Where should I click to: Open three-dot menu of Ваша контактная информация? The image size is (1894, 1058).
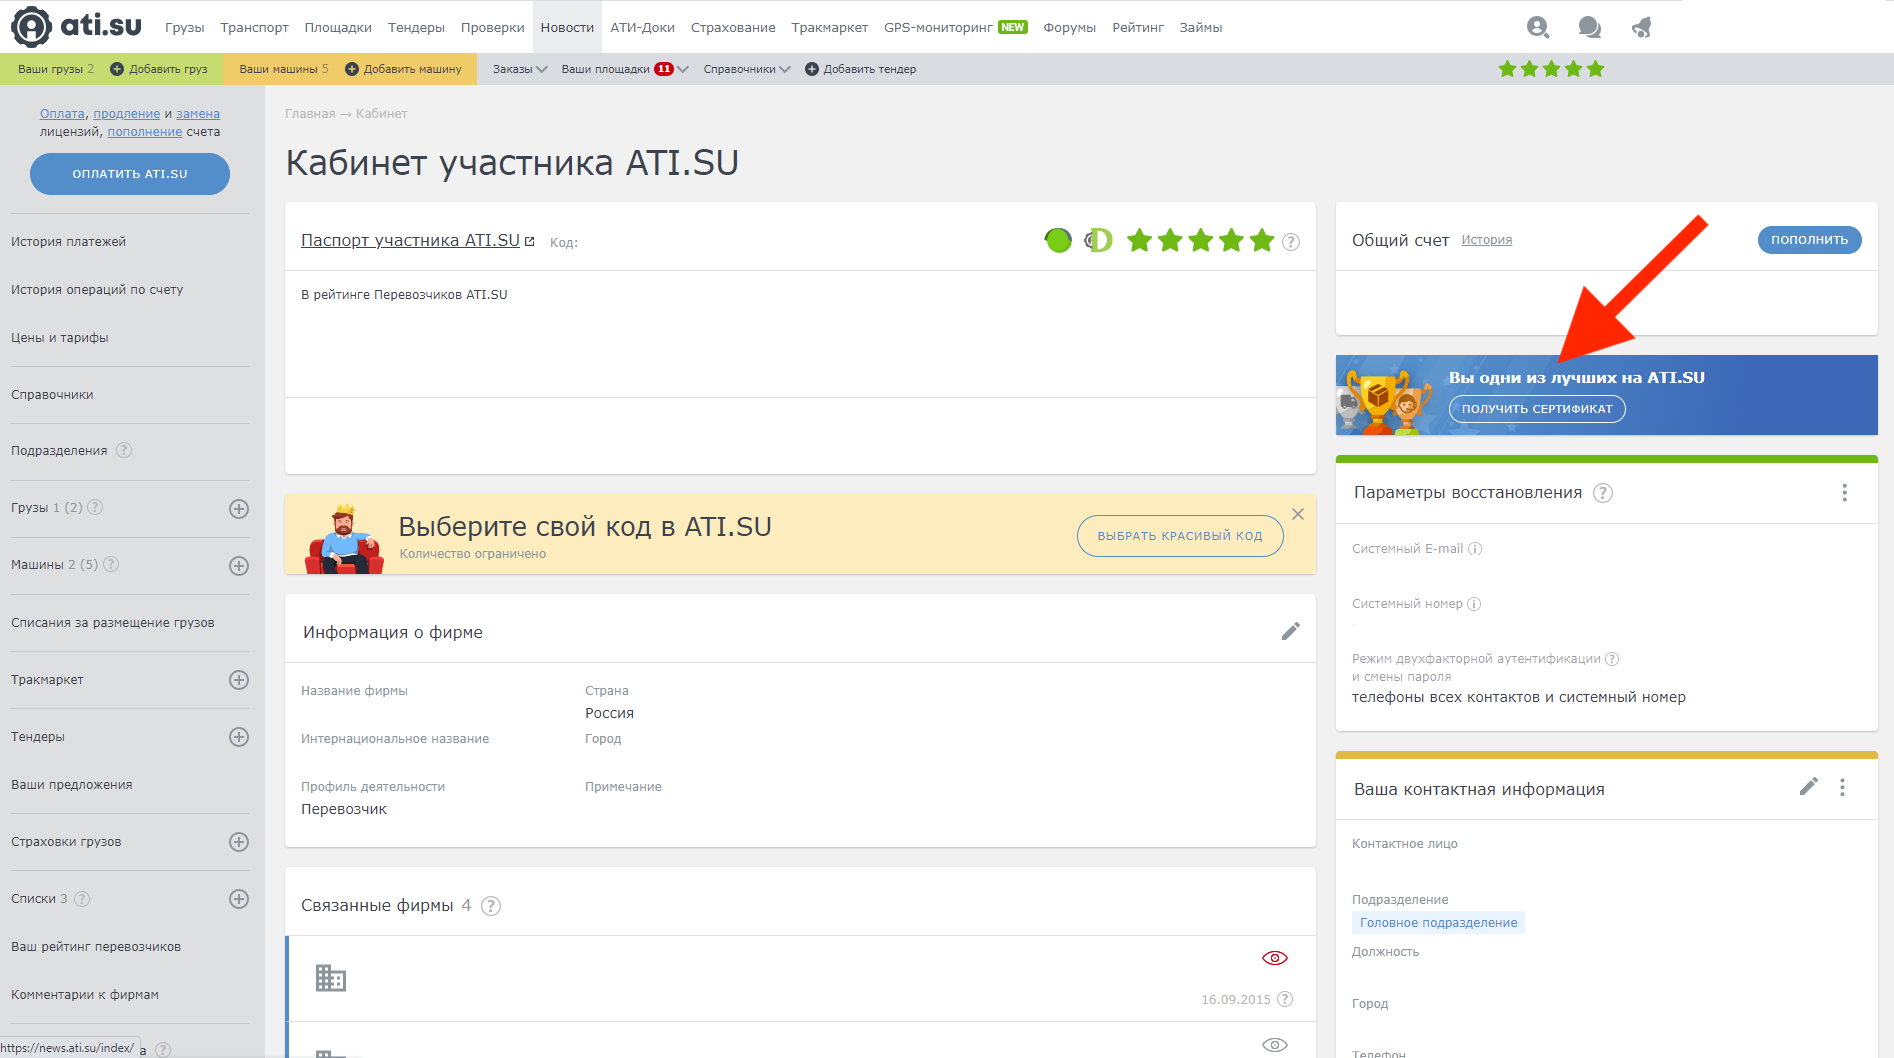coord(1842,787)
